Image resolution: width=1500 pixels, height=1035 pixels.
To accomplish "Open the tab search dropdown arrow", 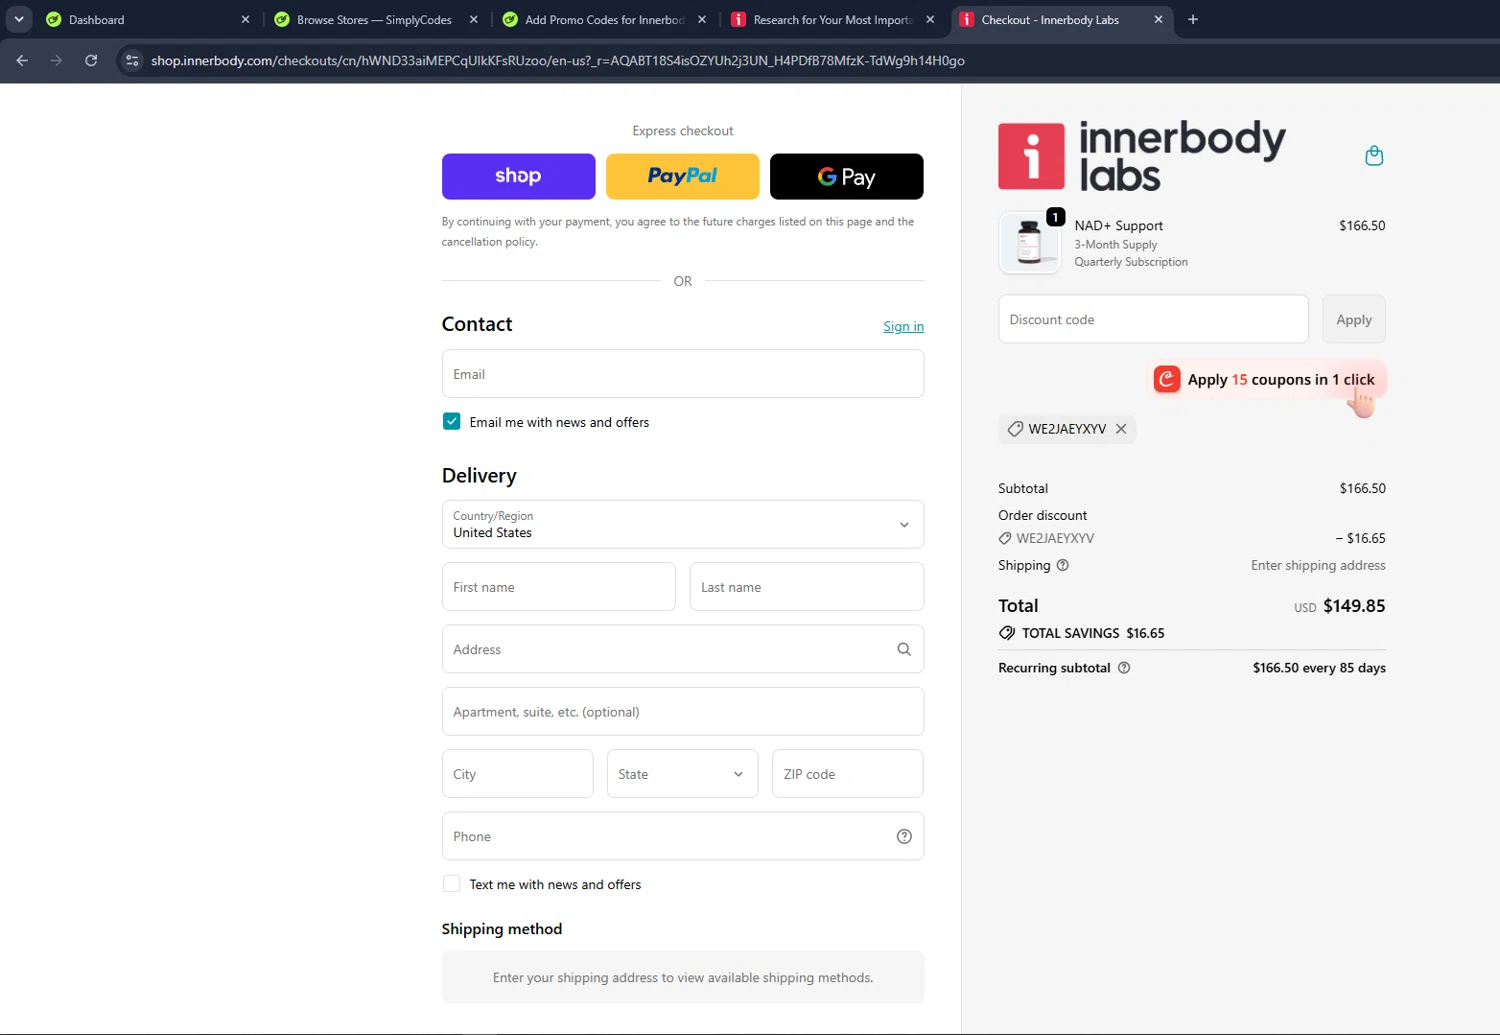I will click(19, 20).
